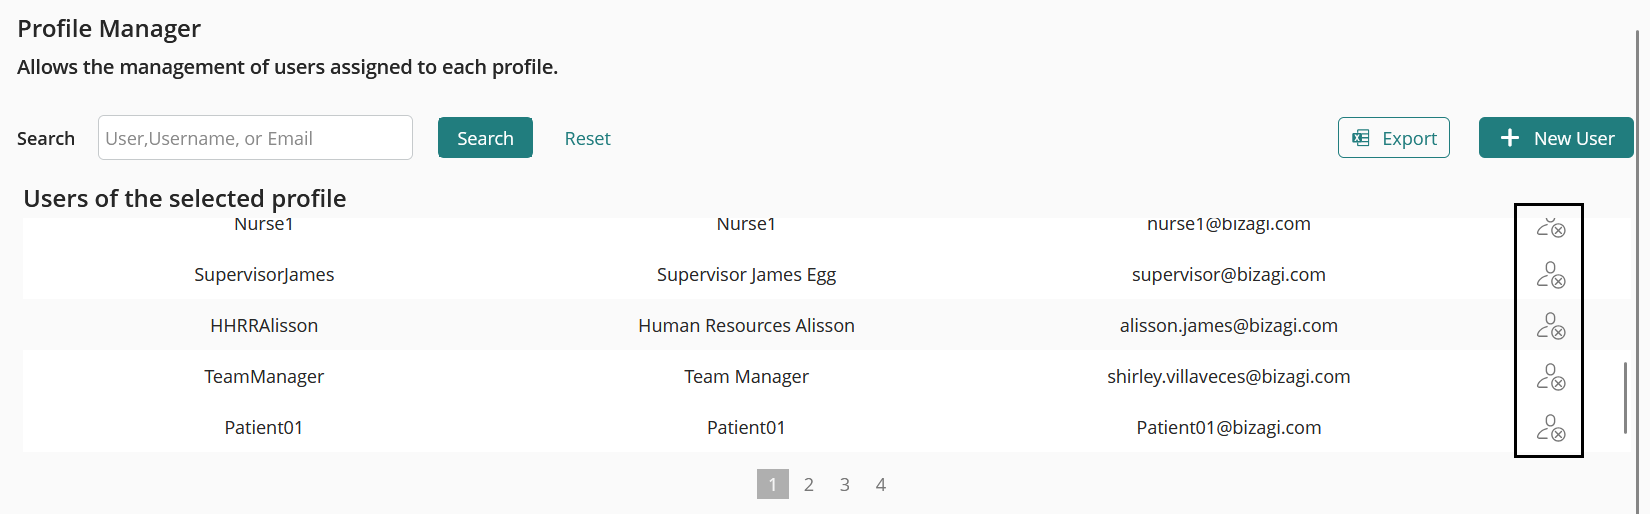1650x514 pixels.
Task: Go to page 3 of users
Action: pyautogui.click(x=845, y=485)
